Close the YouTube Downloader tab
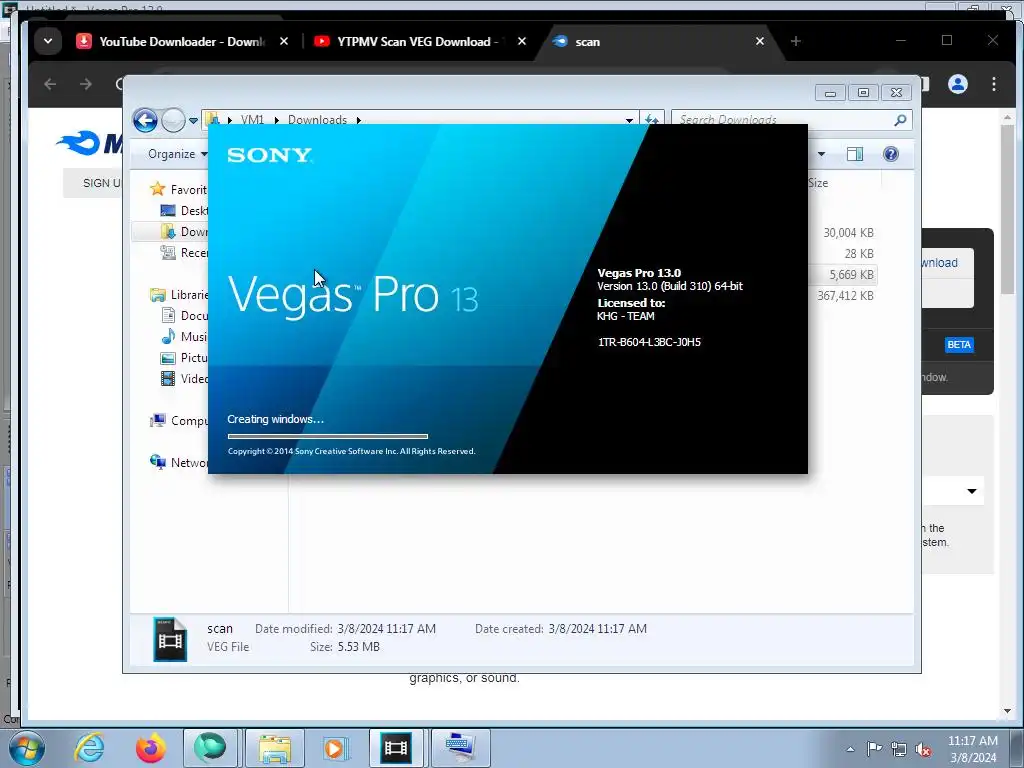Image resolution: width=1024 pixels, height=768 pixels. (284, 41)
